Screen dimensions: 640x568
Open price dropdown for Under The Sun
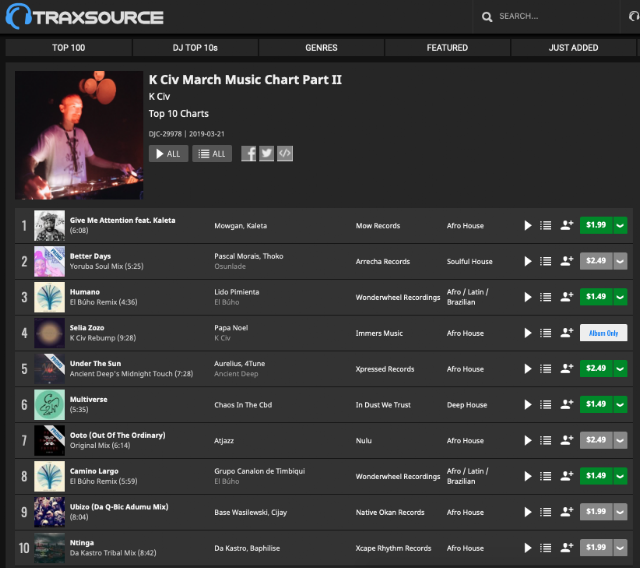pyautogui.click(x=620, y=369)
